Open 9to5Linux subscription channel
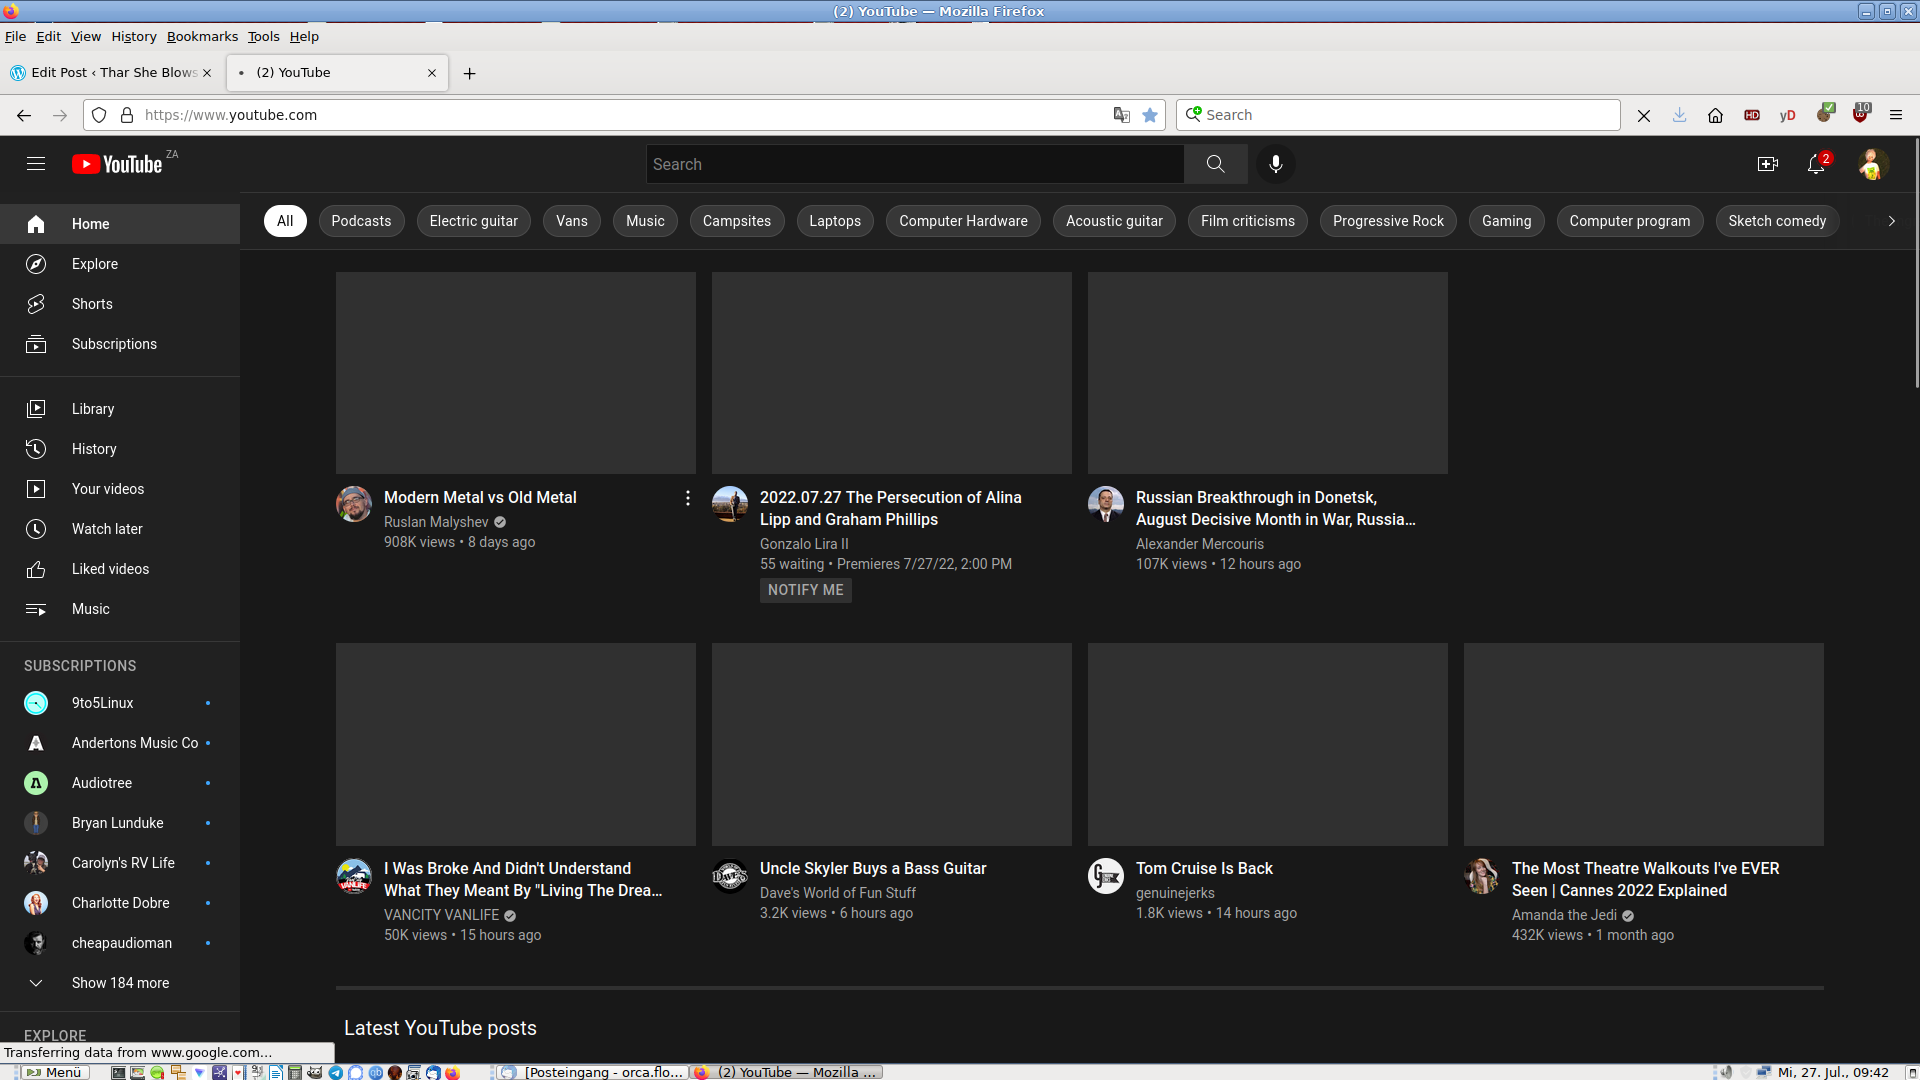Image resolution: width=1920 pixels, height=1080 pixels. (x=120, y=703)
